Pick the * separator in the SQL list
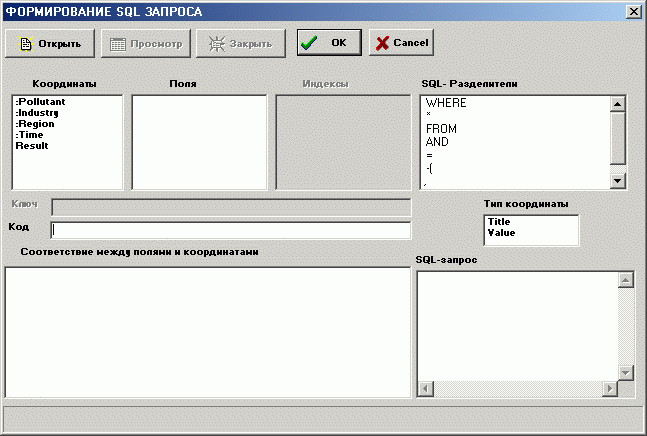Image resolution: width=647 pixels, height=436 pixels. (x=428, y=114)
